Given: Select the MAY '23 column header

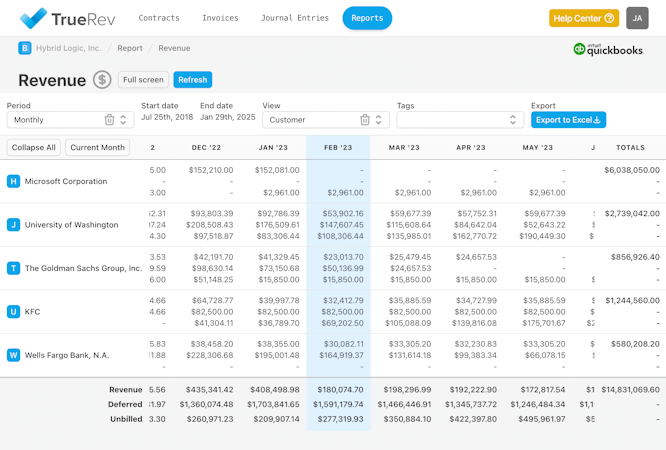Looking at the screenshot, I should pos(537,147).
